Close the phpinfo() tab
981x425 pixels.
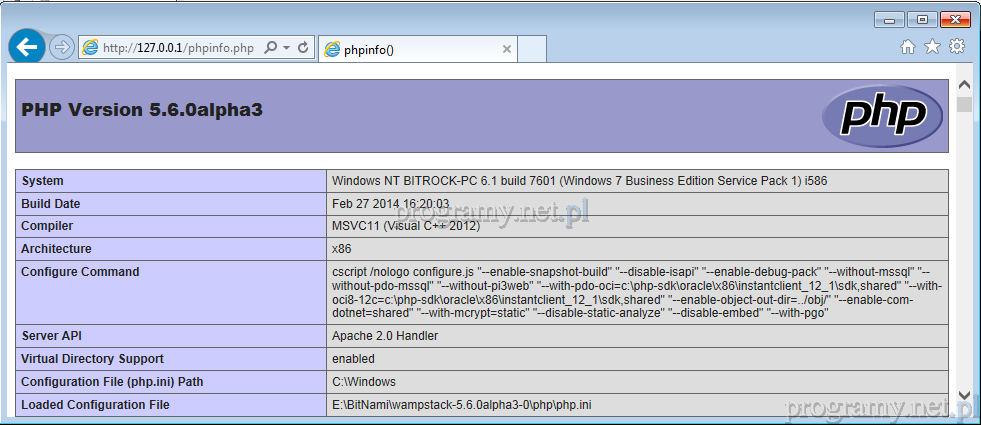tap(506, 49)
